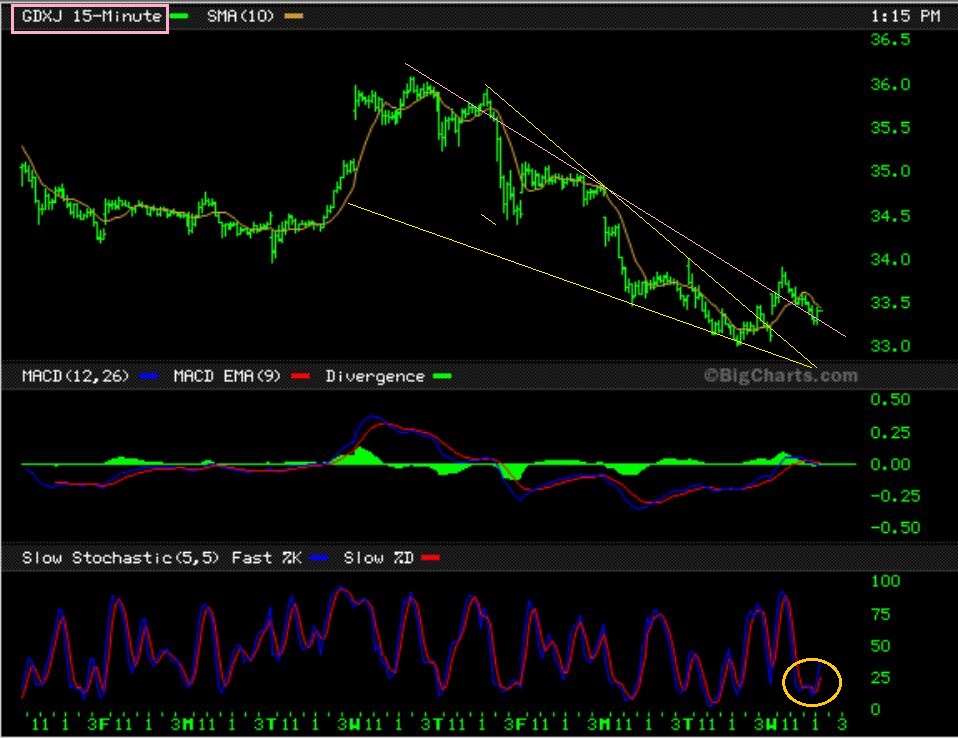The image size is (958, 738).
Task: Click the 100 level on the stochastic axis
Action: click(x=886, y=581)
